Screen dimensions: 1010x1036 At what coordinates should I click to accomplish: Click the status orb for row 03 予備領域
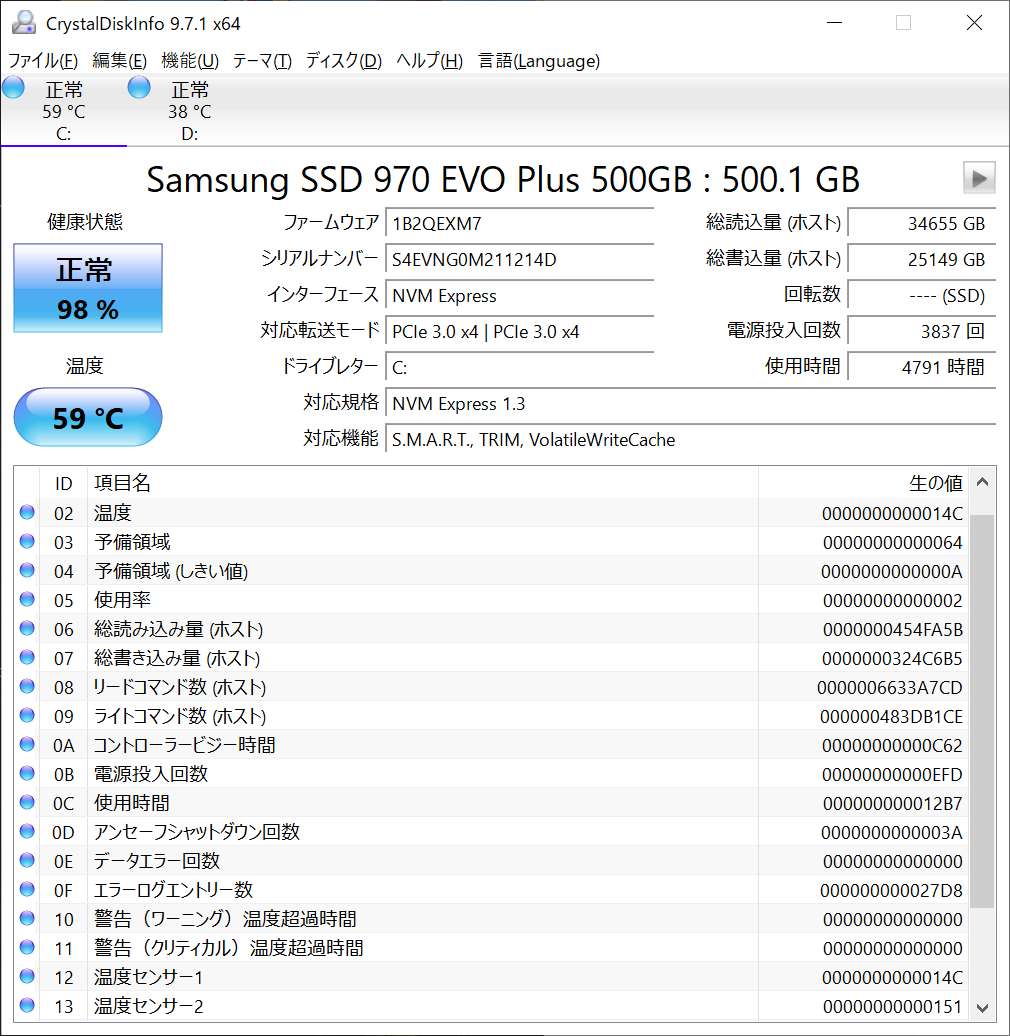click(x=27, y=541)
